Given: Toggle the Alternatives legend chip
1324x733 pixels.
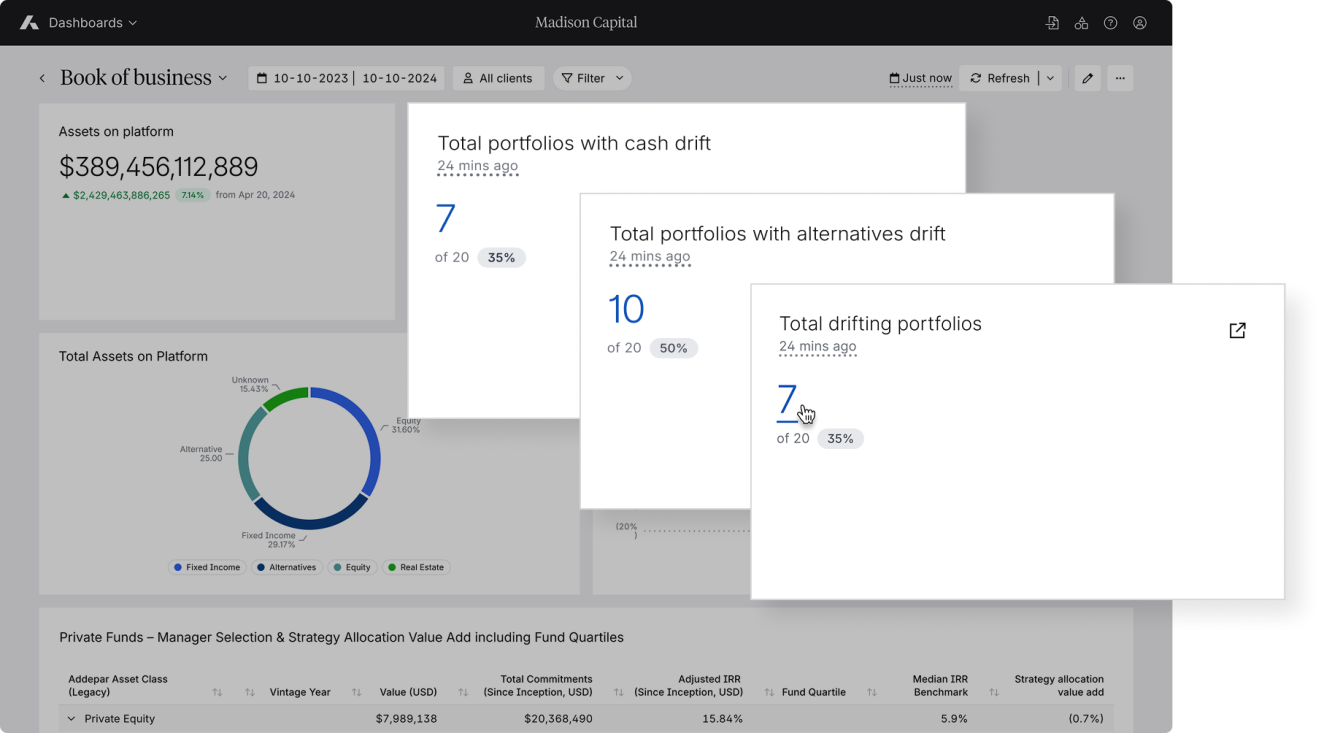Looking at the screenshot, I should point(287,567).
